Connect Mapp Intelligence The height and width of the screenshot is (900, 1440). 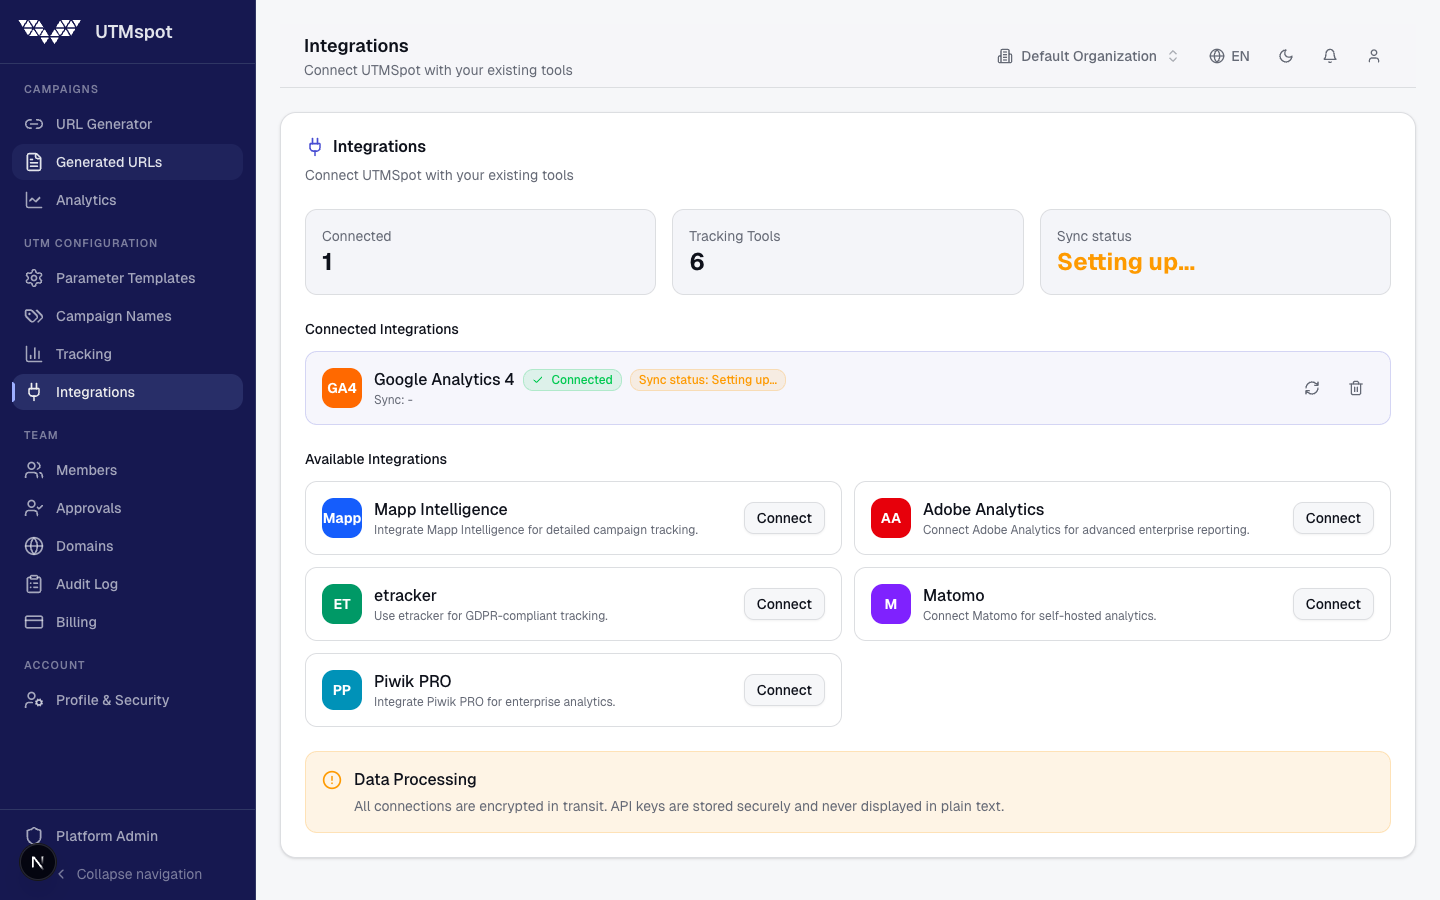point(784,518)
